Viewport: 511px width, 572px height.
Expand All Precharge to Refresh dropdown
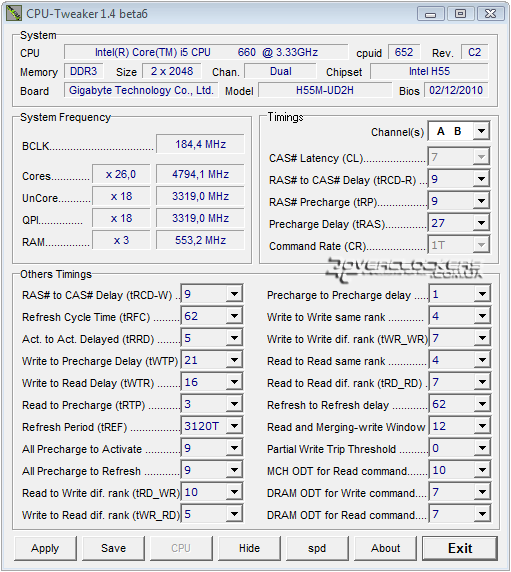pyautogui.click(x=234, y=470)
